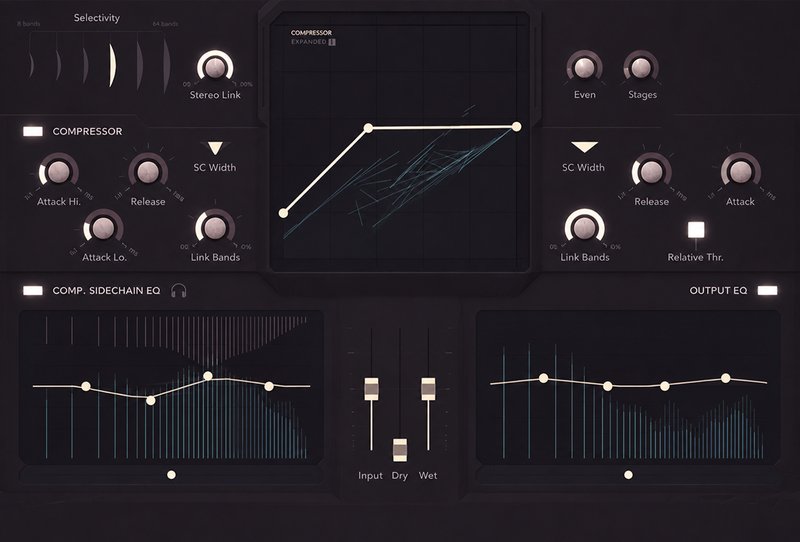Click COMPRESSOR title inside graph display
The width and height of the screenshot is (800, 542).
coord(311,33)
